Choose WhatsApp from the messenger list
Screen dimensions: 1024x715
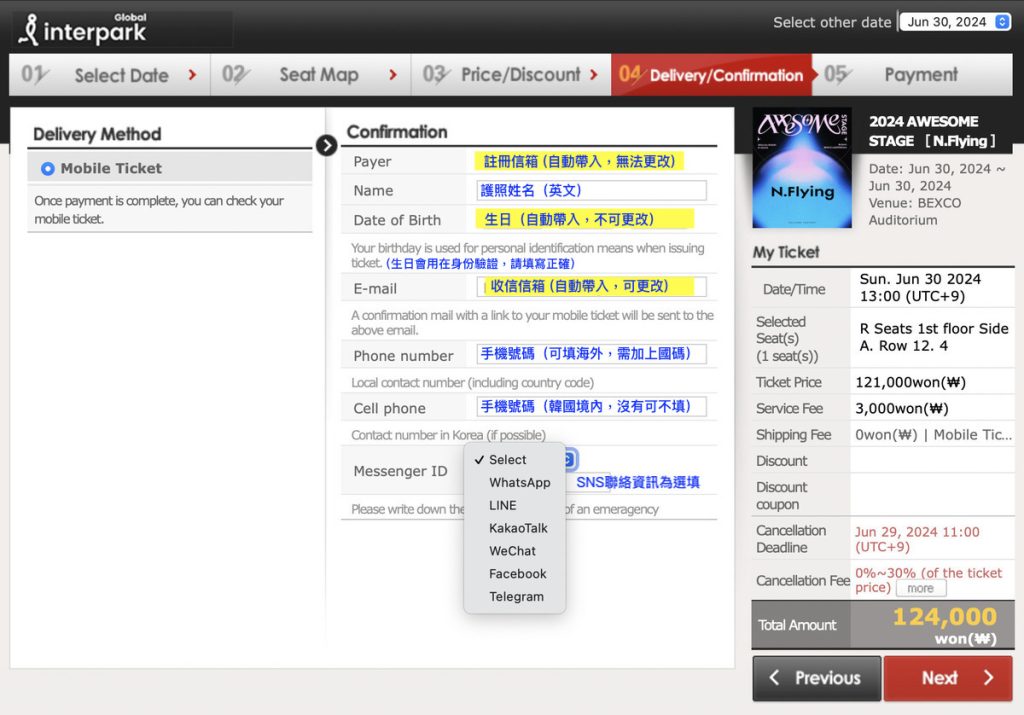(x=519, y=482)
